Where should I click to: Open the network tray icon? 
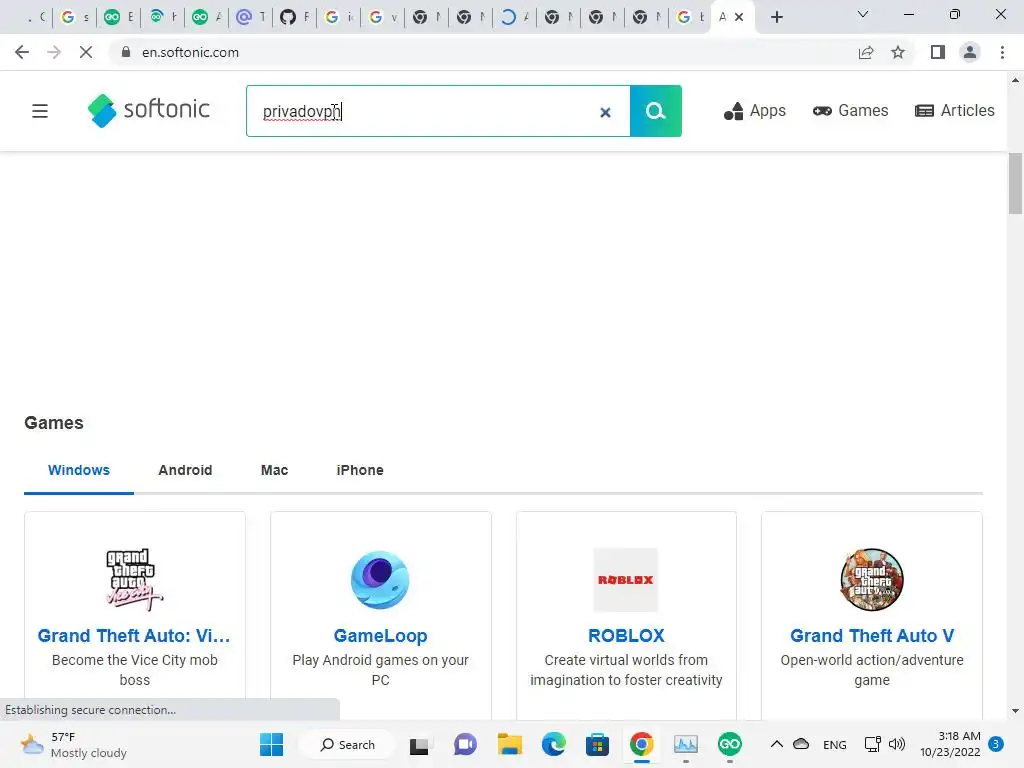click(x=872, y=744)
